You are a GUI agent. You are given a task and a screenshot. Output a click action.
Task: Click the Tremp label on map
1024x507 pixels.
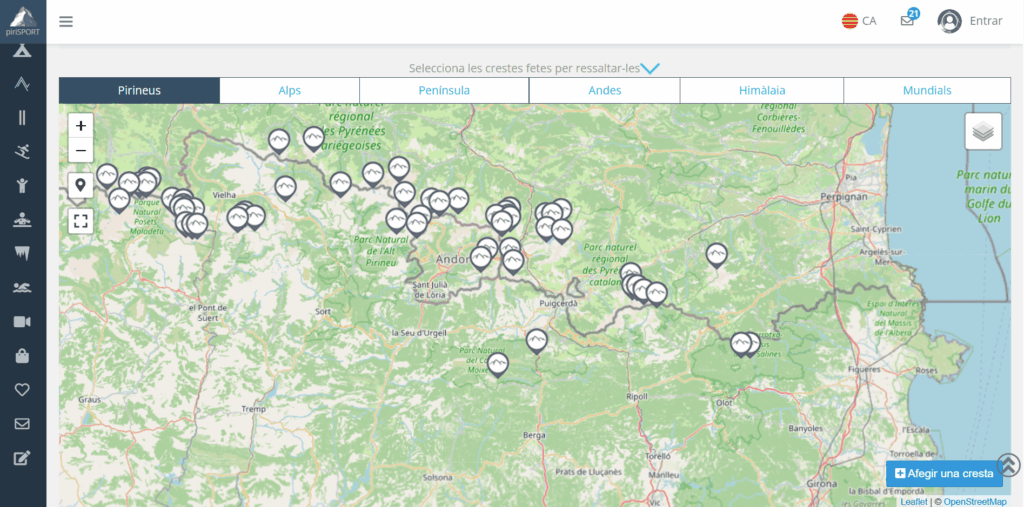(x=253, y=409)
